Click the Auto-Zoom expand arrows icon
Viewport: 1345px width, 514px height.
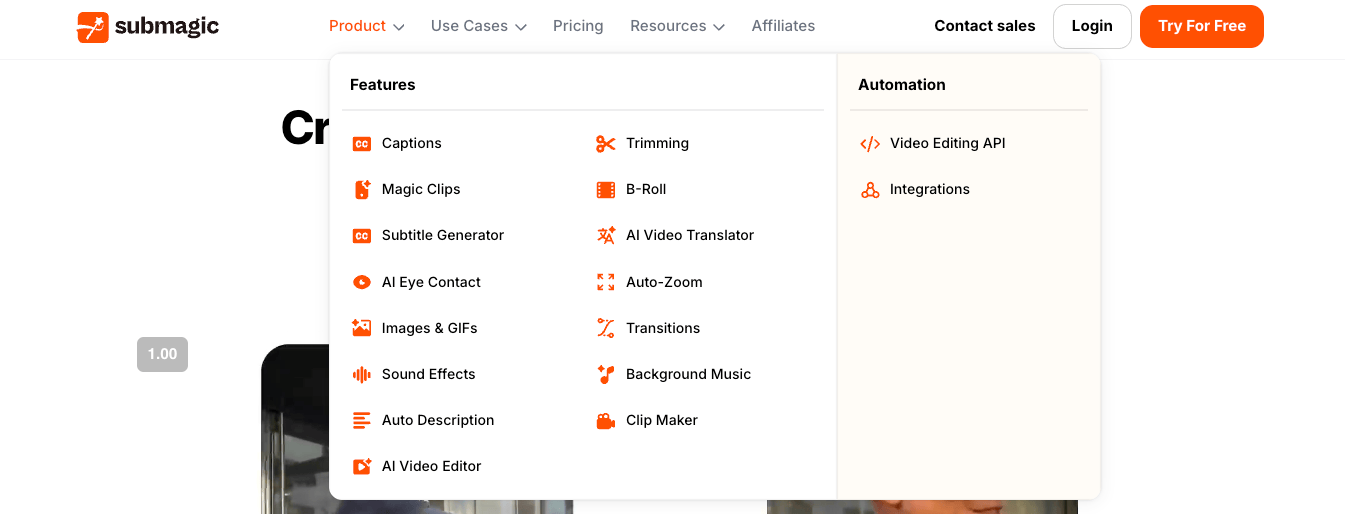(x=606, y=283)
